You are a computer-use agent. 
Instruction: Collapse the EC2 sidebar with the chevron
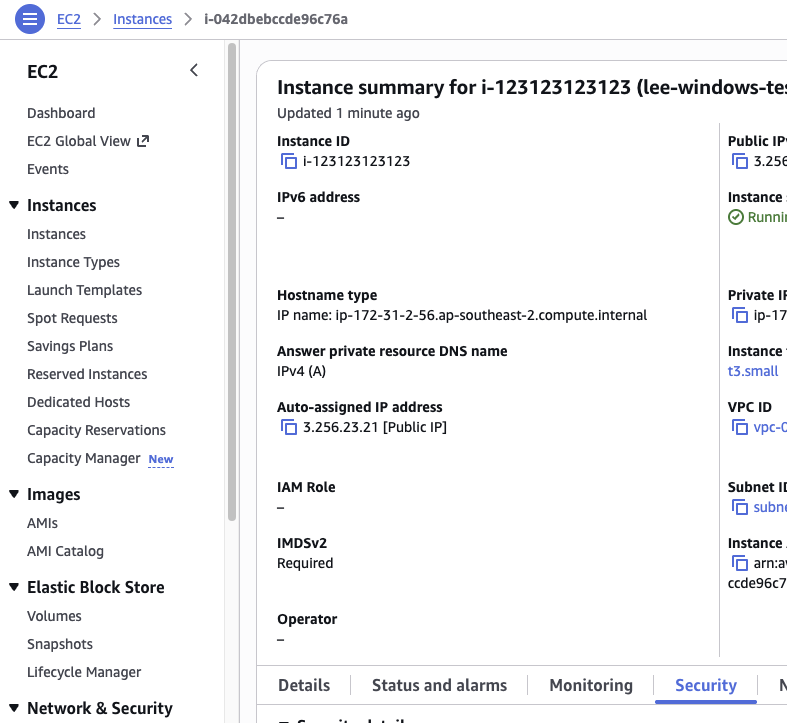point(194,70)
